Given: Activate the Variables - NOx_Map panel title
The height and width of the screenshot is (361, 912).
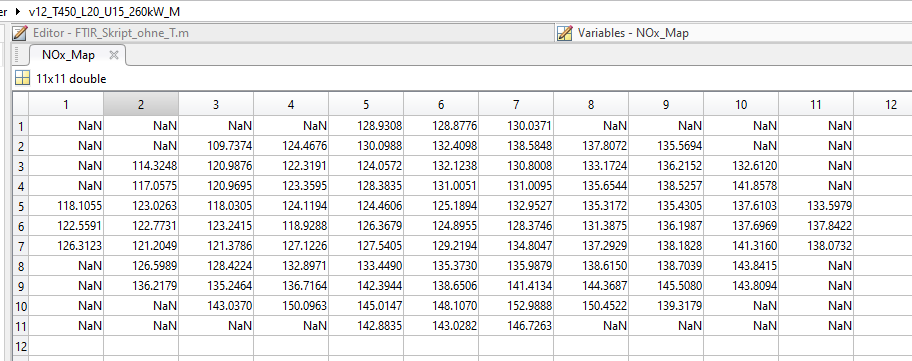Looking at the screenshot, I should tap(633, 33).
